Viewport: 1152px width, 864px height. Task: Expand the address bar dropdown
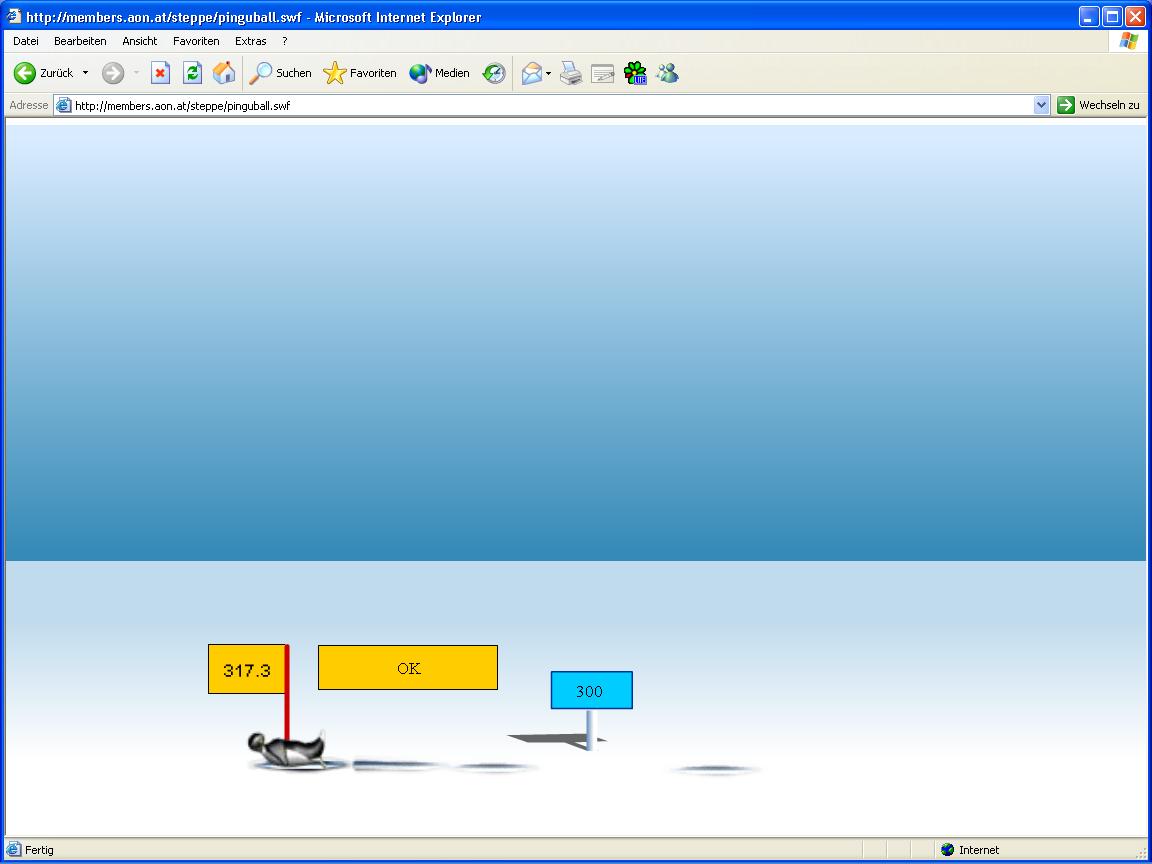1041,105
